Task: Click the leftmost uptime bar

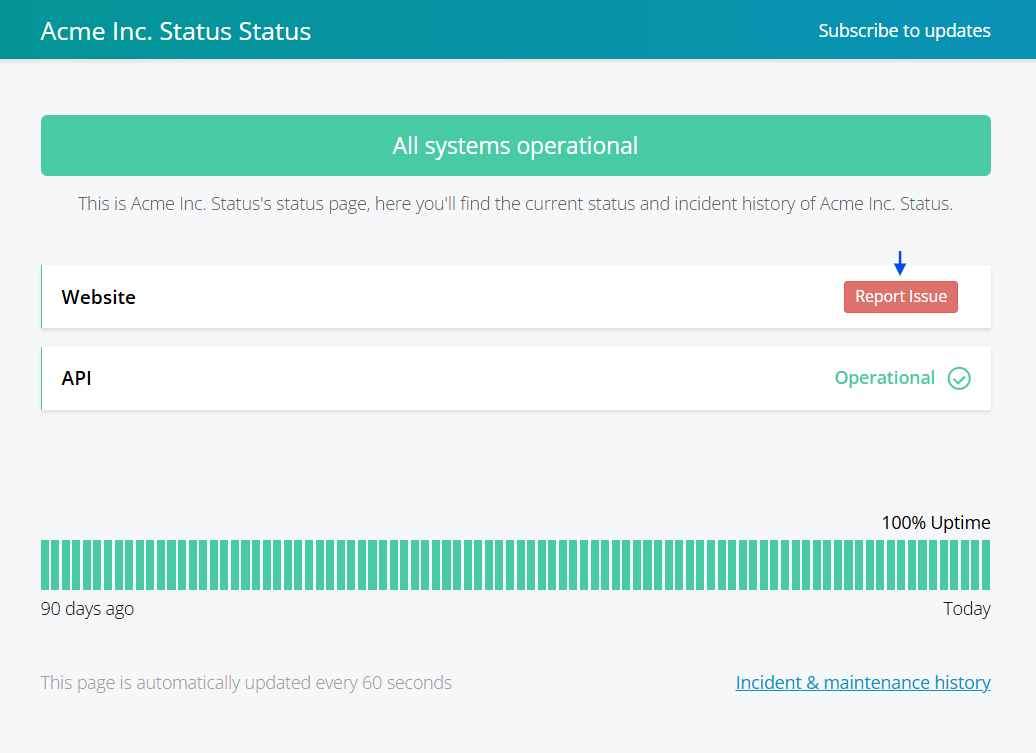Action: (45, 565)
